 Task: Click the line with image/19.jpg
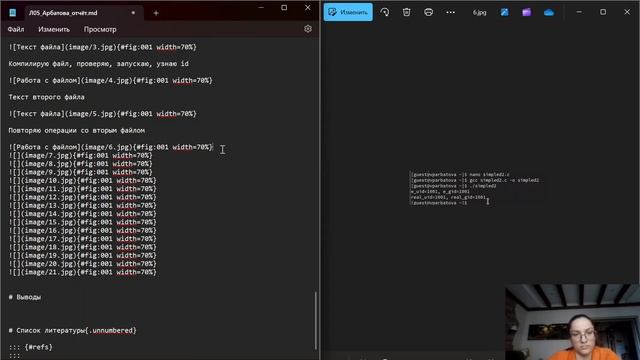point(82,256)
